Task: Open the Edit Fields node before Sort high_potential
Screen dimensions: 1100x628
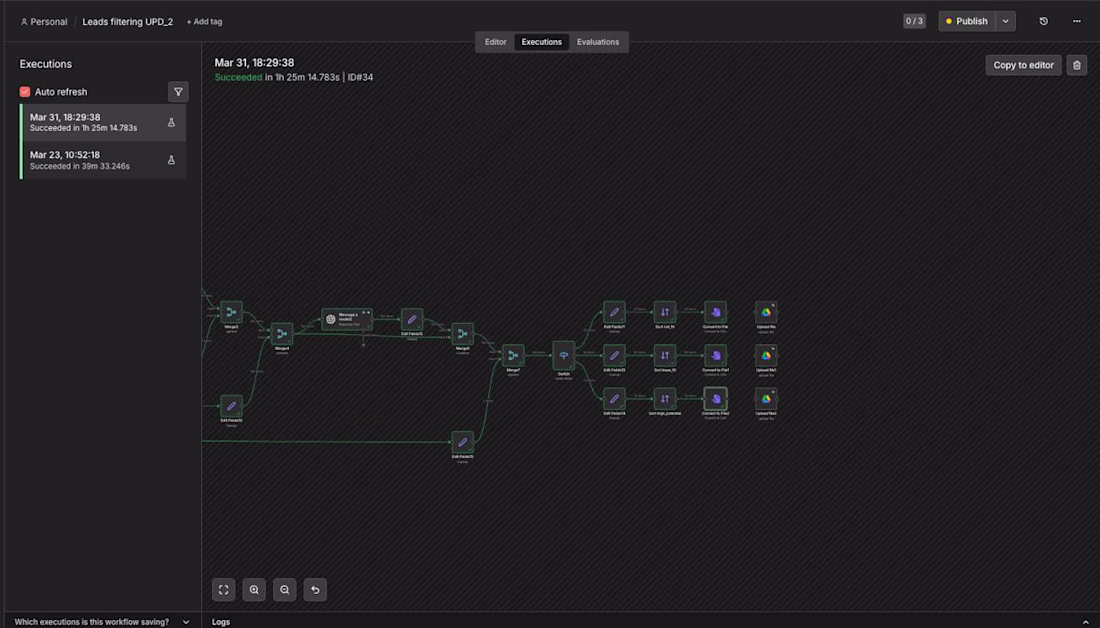Action: click(x=614, y=399)
